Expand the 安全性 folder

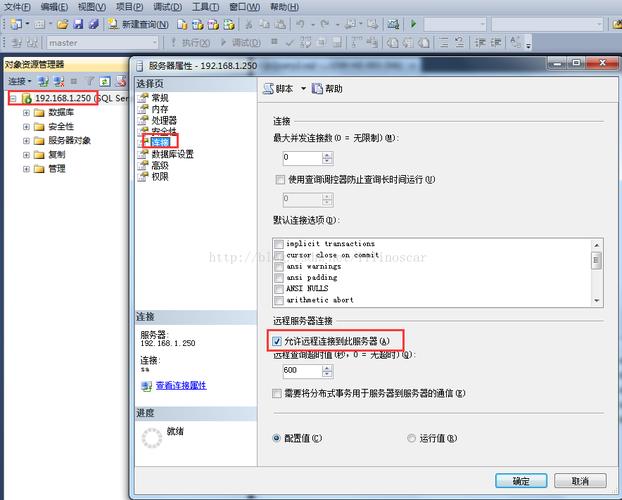pos(26,127)
